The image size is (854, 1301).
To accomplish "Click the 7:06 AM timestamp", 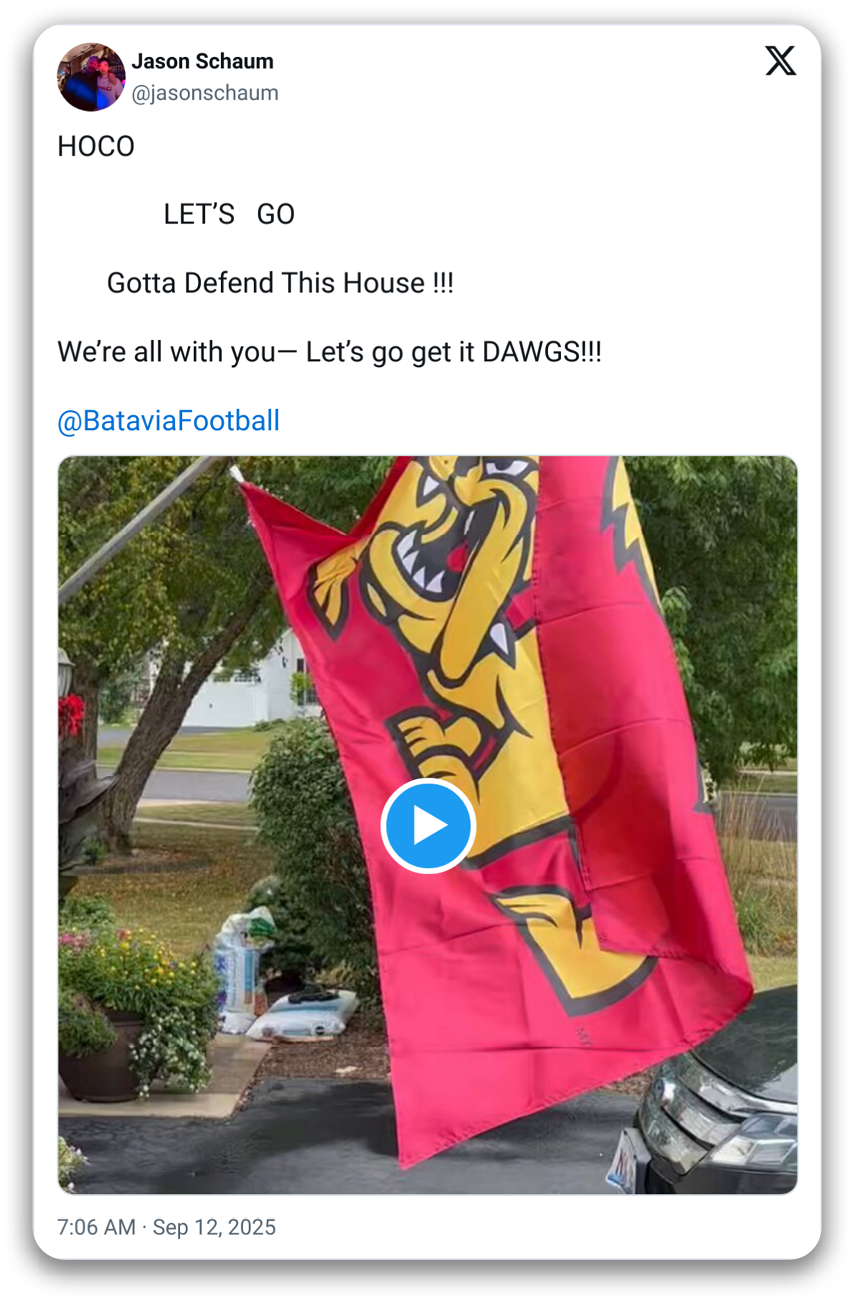I will point(96,1227).
